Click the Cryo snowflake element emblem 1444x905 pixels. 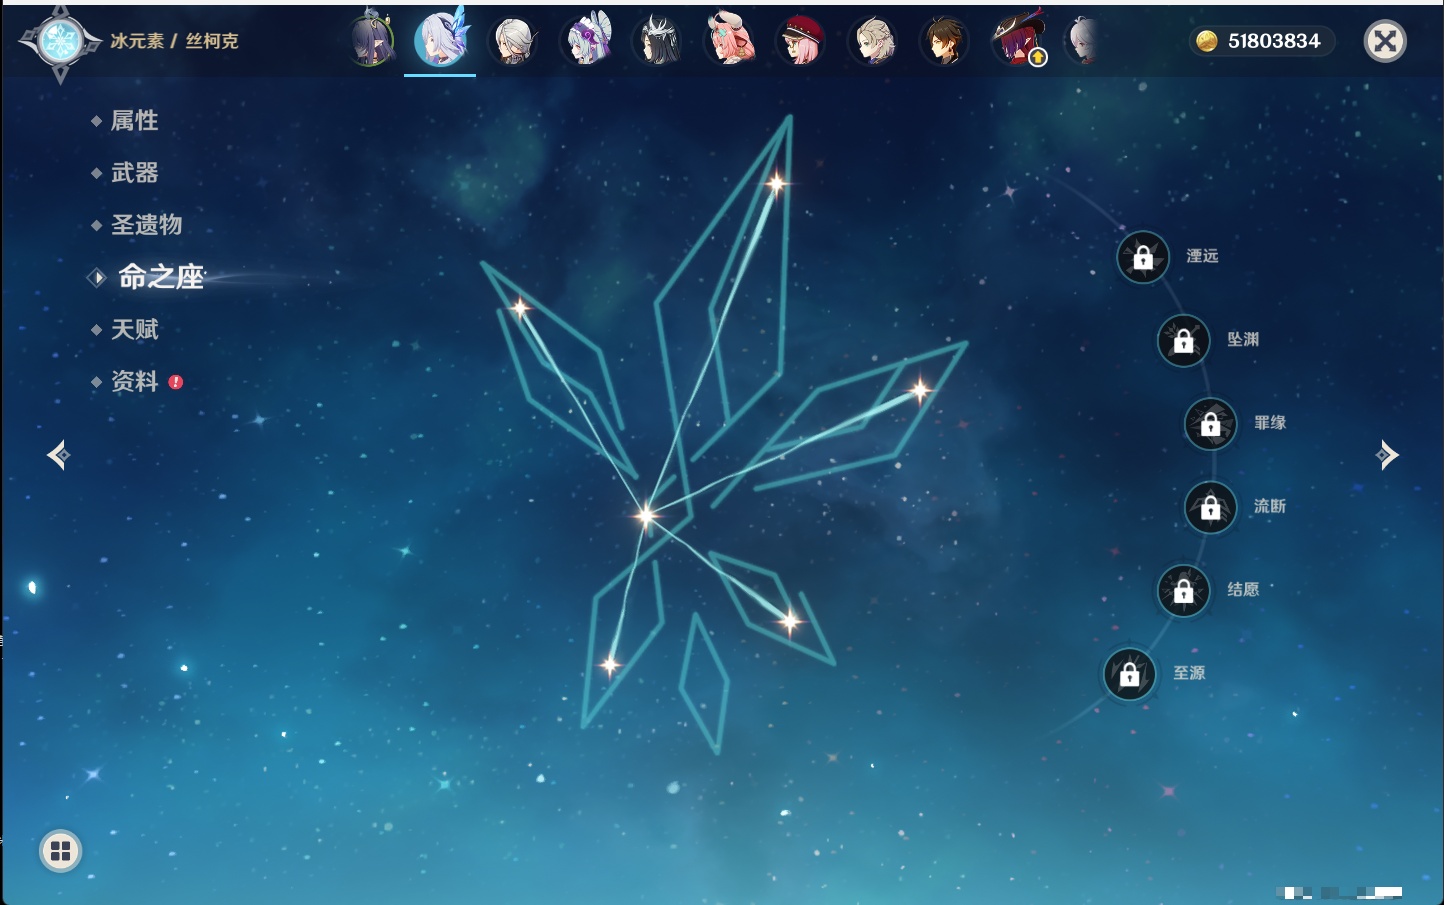pos(60,41)
